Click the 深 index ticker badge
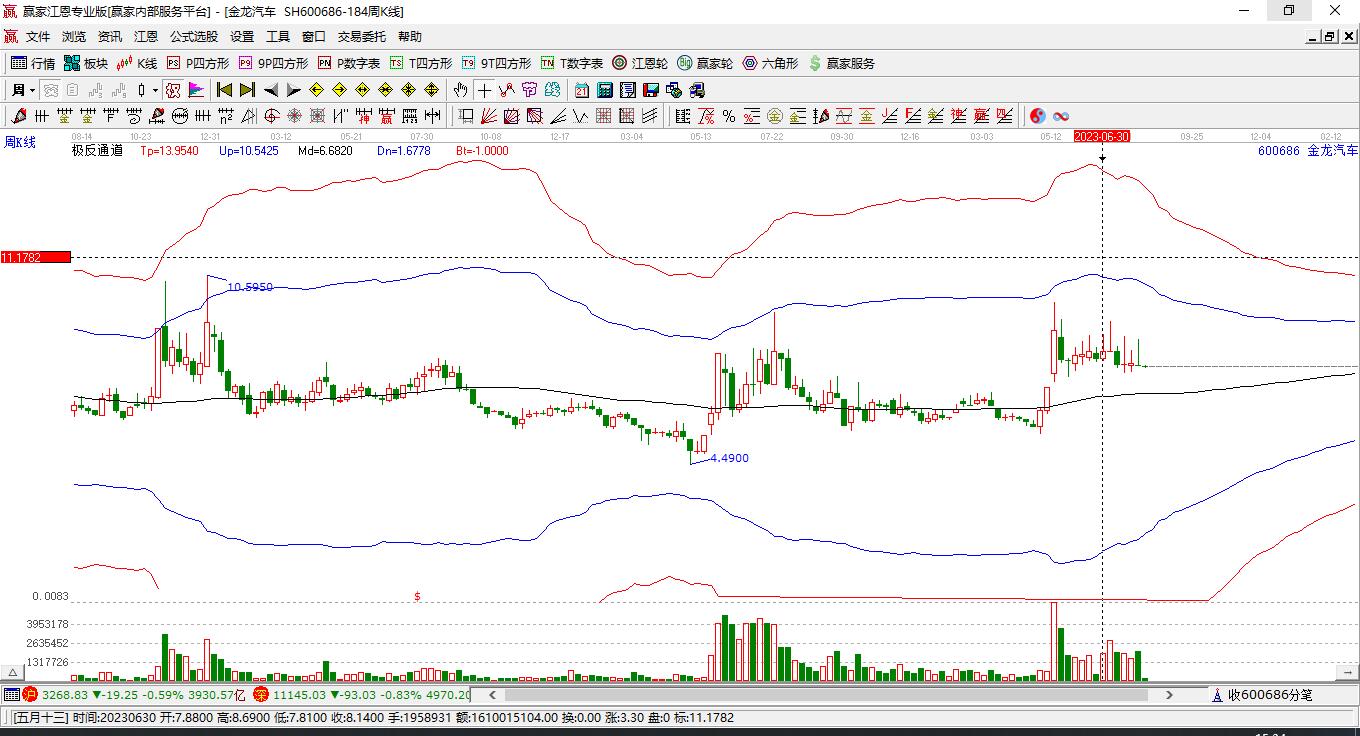The height and width of the screenshot is (736, 1360). (x=260, y=694)
